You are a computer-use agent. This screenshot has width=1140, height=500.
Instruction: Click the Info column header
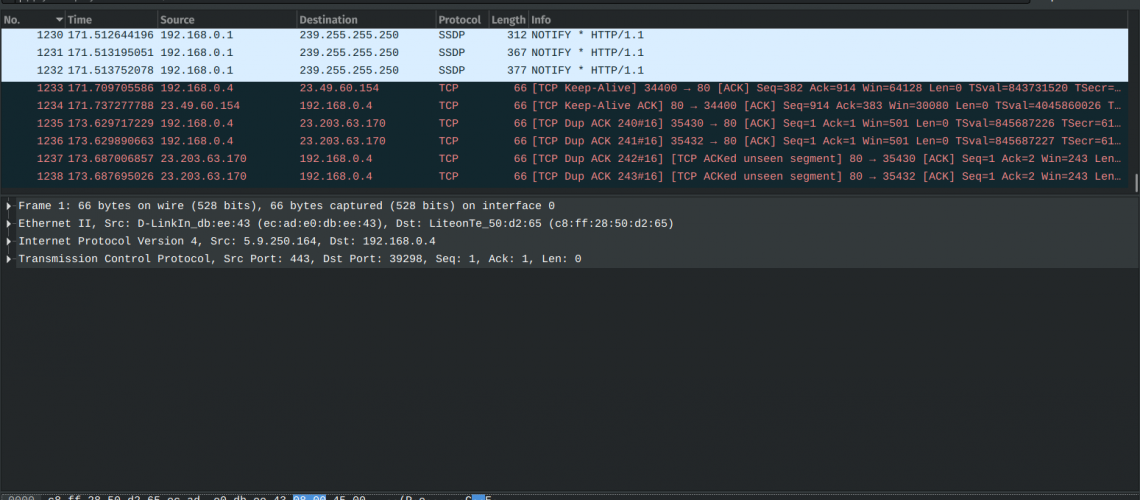(x=829, y=20)
